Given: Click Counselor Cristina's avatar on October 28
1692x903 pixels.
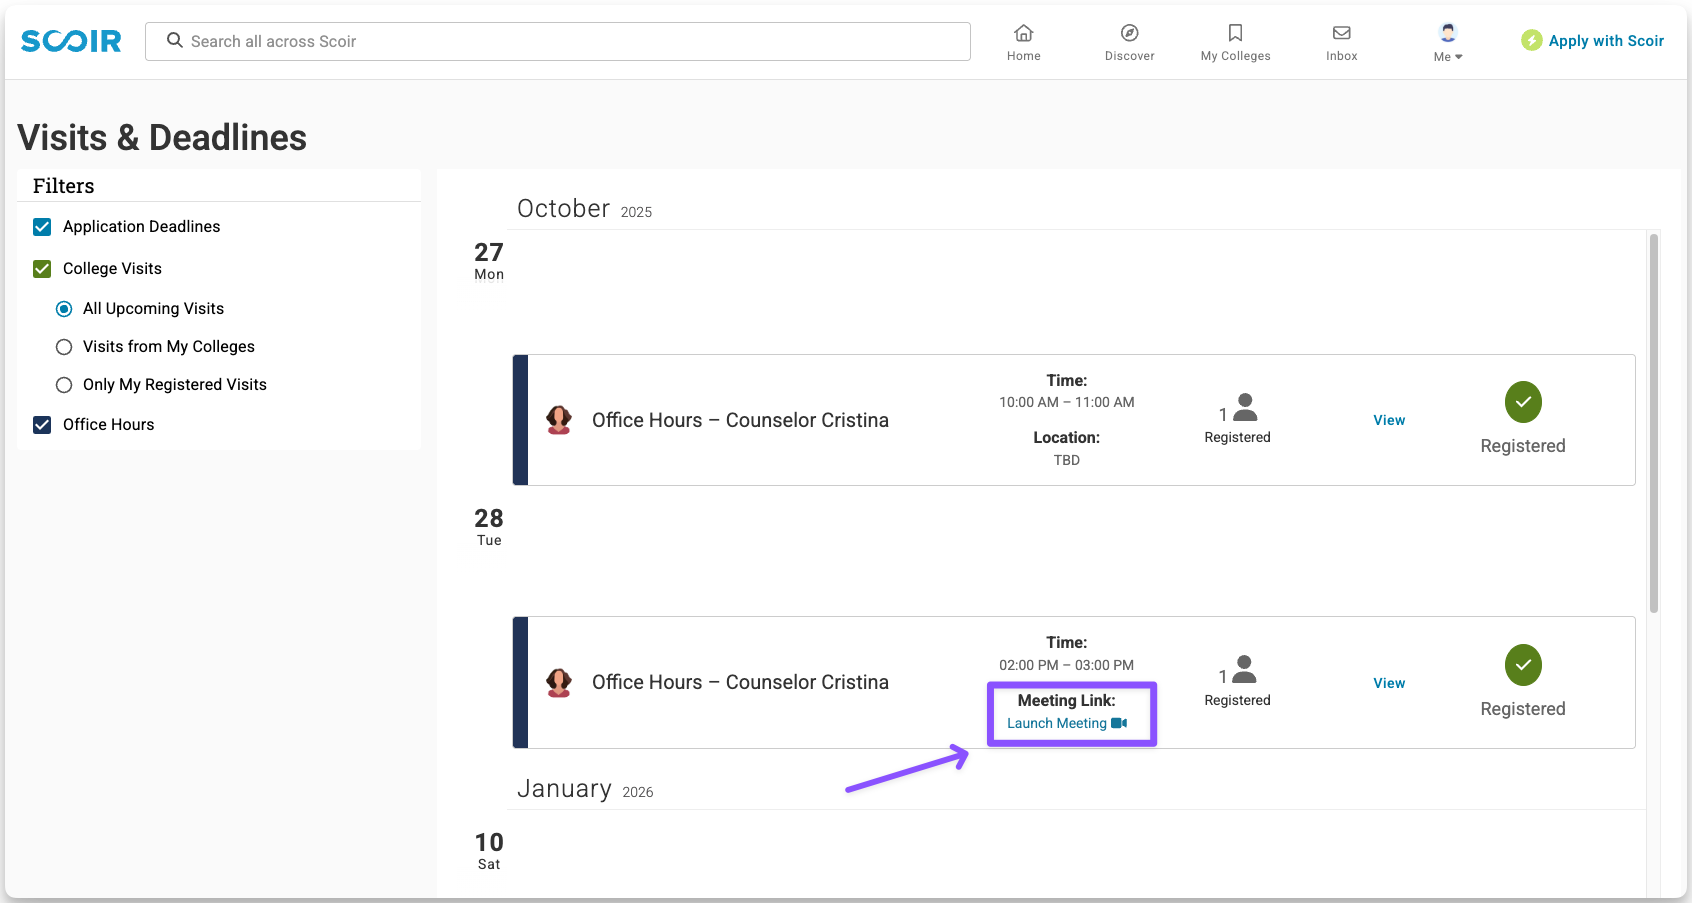Looking at the screenshot, I should tap(559, 683).
